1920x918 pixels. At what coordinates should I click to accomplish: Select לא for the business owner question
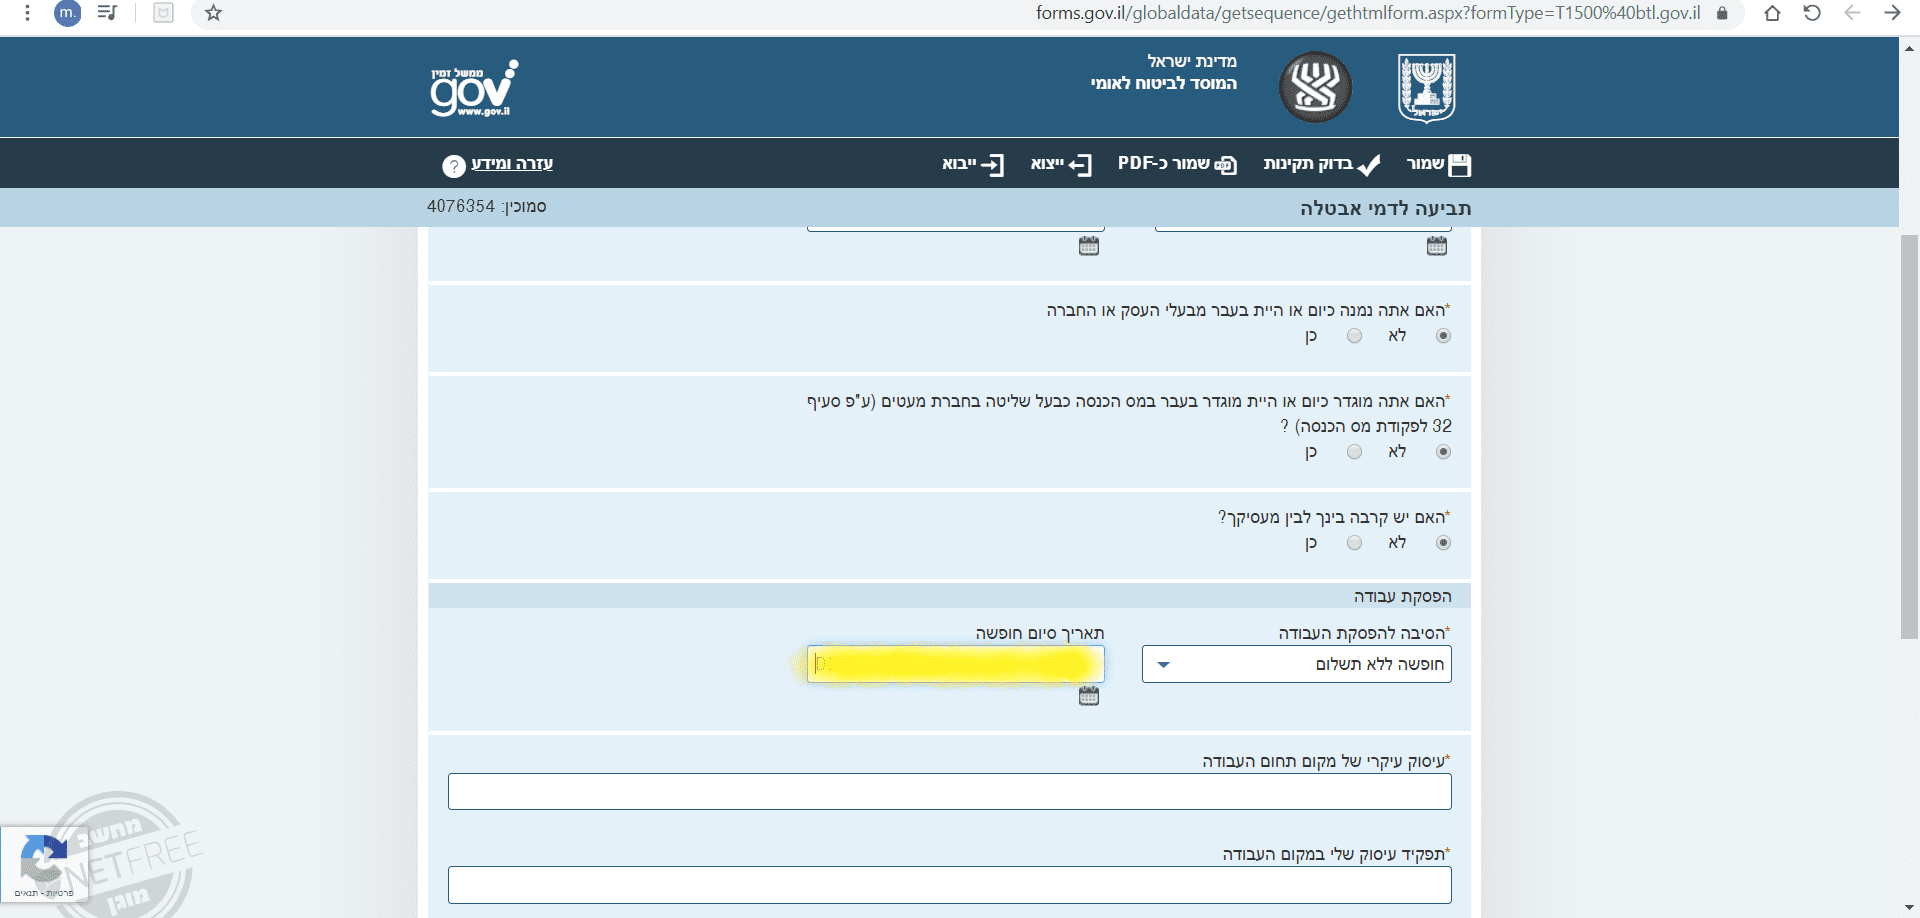[x=1443, y=336]
